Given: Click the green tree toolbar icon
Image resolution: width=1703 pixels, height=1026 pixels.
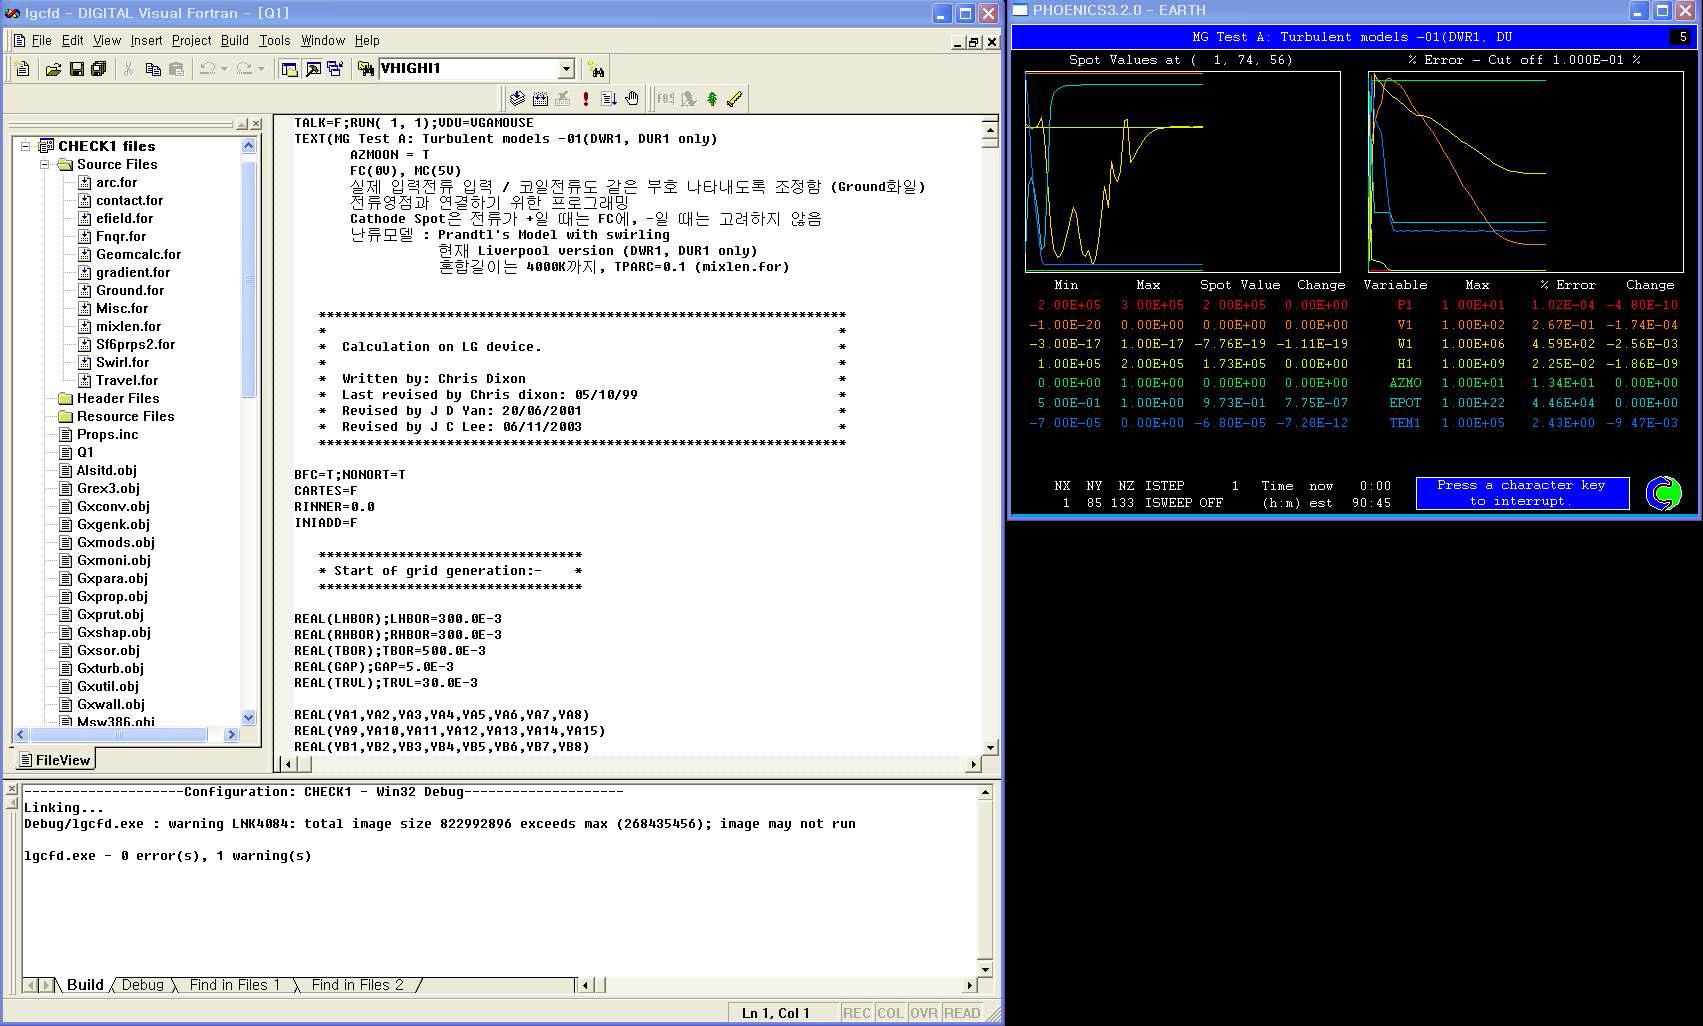Looking at the screenshot, I should tap(712, 98).
